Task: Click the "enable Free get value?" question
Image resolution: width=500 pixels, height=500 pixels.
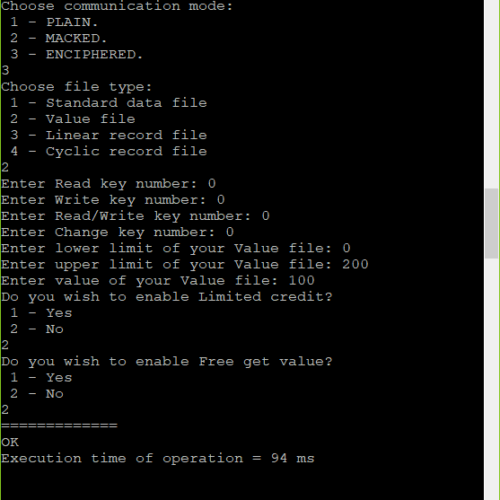Action: tap(167, 362)
